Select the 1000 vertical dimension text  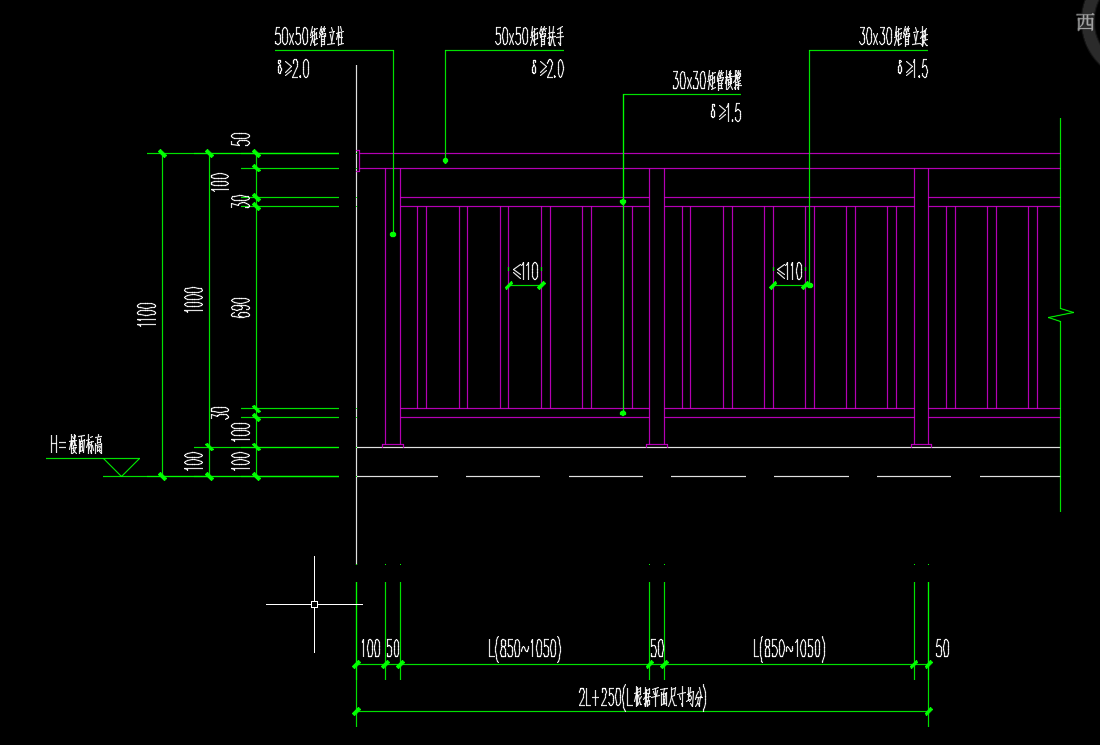click(x=195, y=300)
